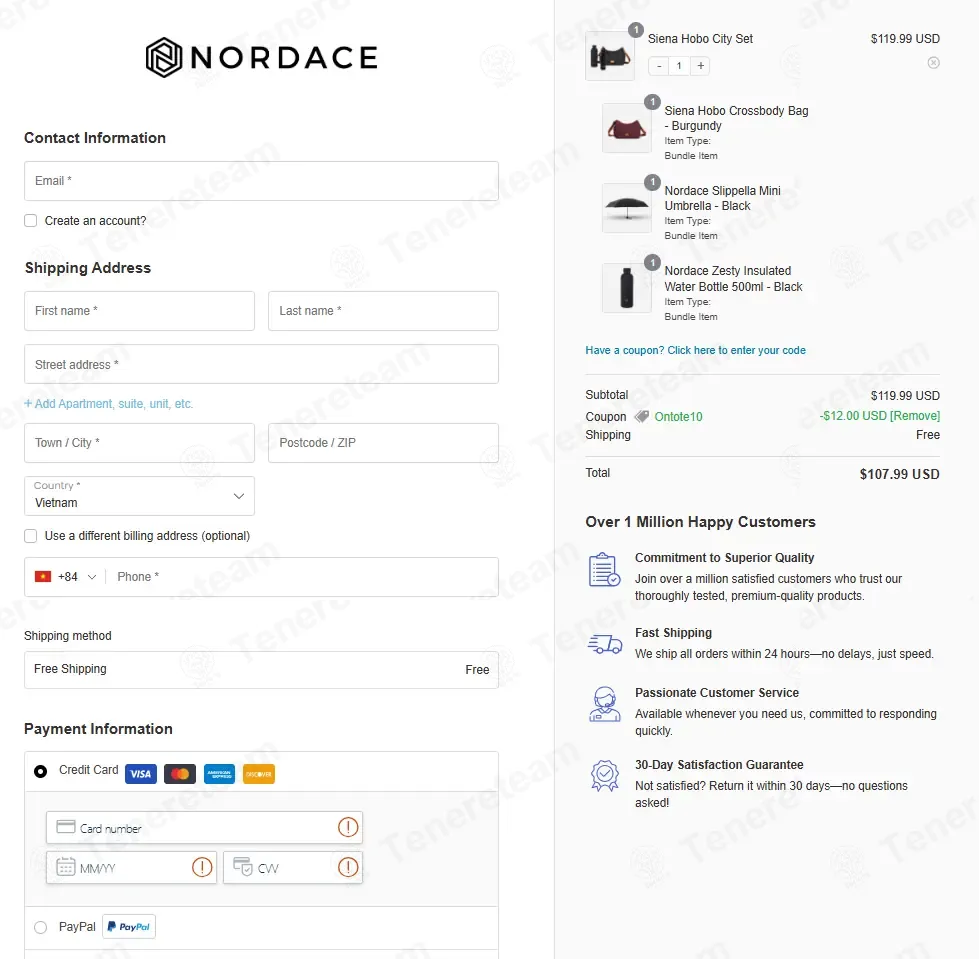Click the Mastercard icon
The width and height of the screenshot is (979, 959).
pos(180,774)
